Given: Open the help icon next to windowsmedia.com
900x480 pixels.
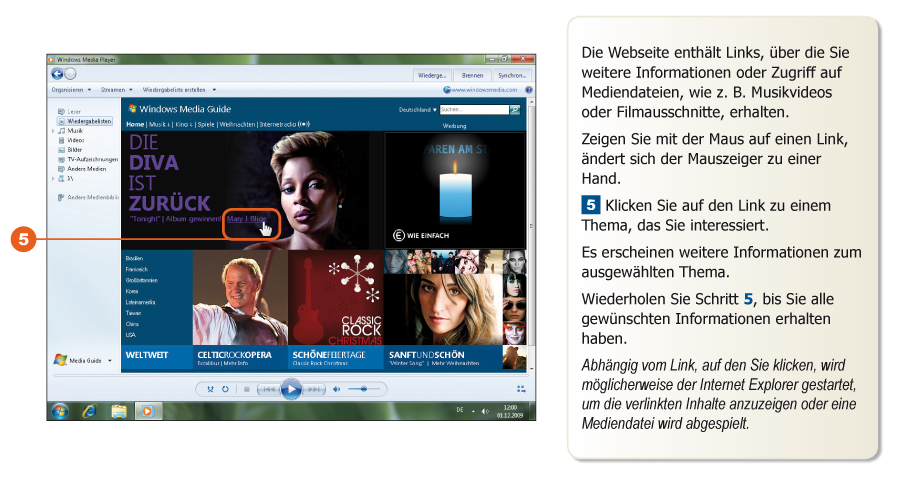Looking at the screenshot, I should click(x=529, y=90).
